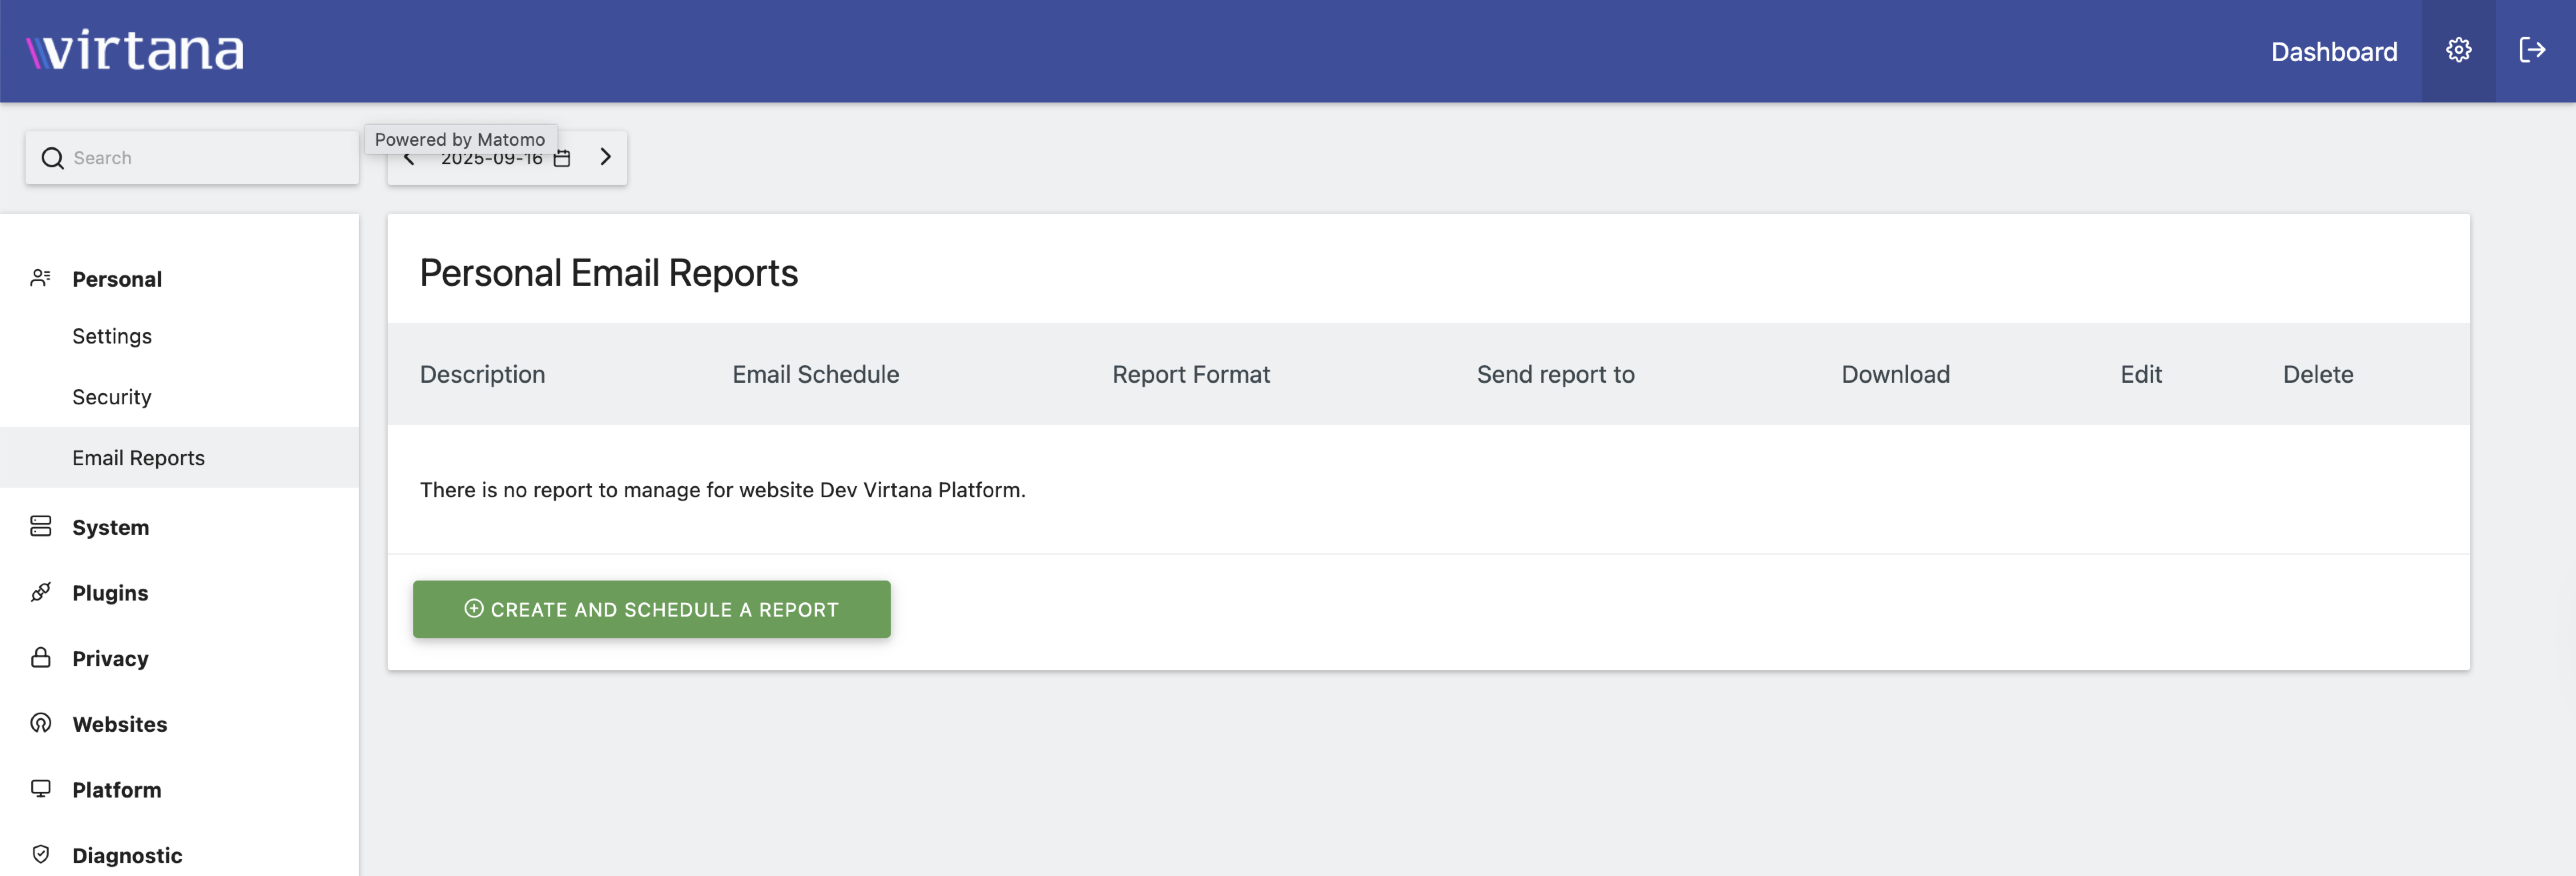This screenshot has width=2576, height=876.
Task: Click the sign out icon
Action: click(x=2532, y=50)
